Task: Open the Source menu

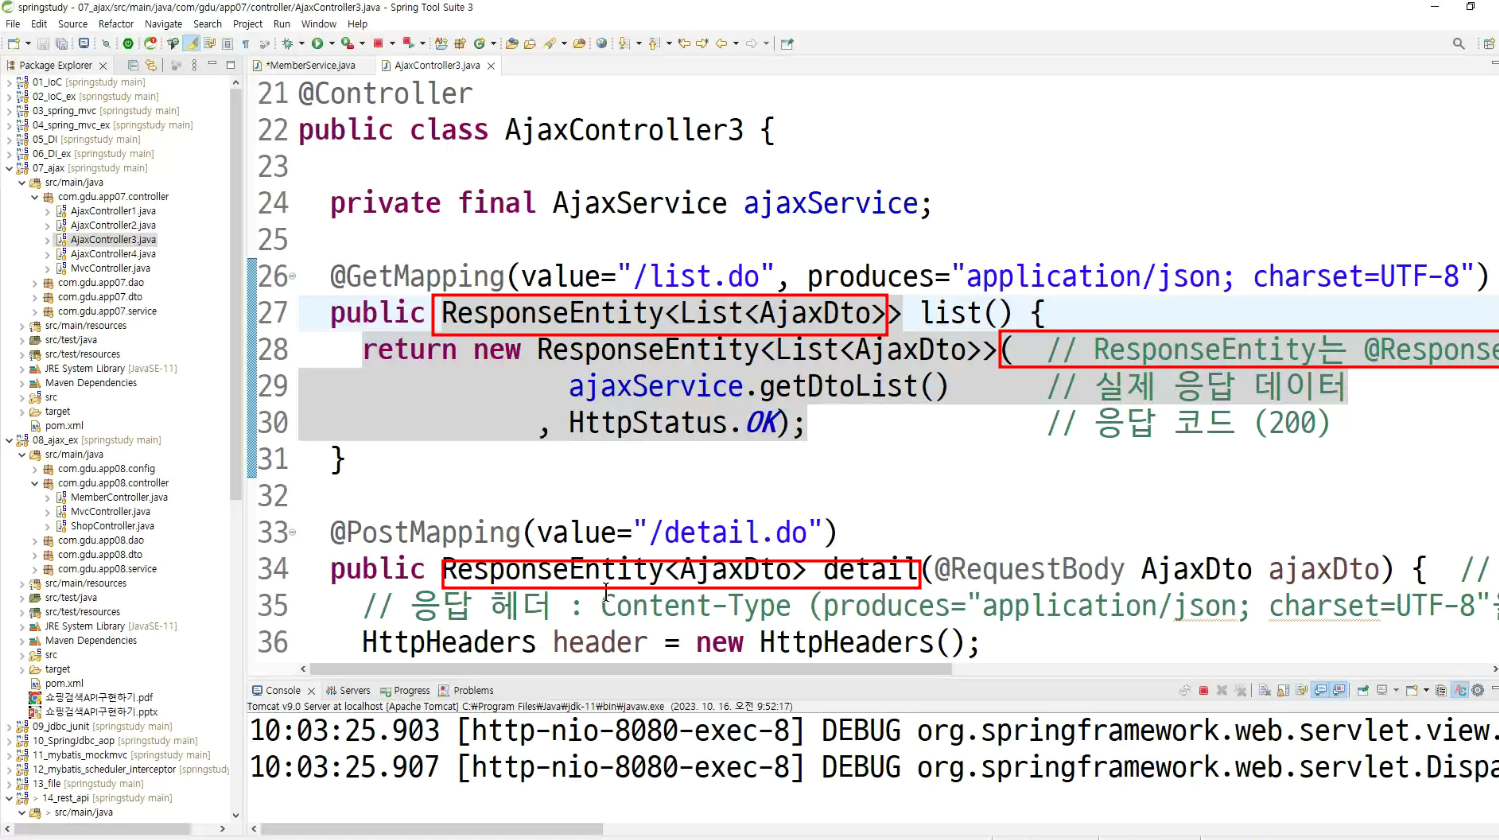Action: tap(72, 24)
